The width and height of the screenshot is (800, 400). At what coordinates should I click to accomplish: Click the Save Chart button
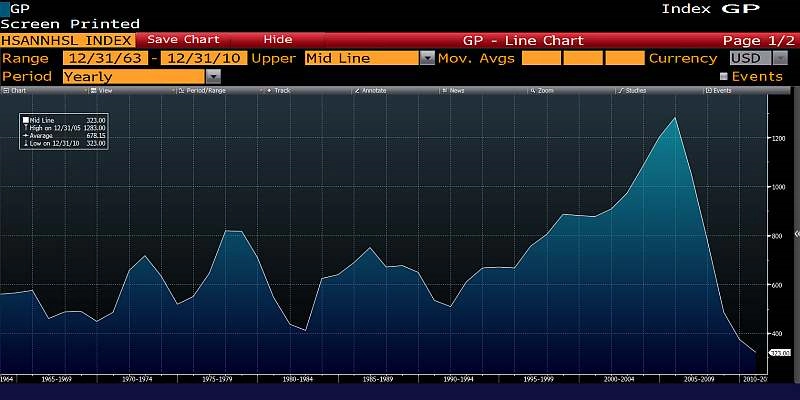(x=183, y=40)
